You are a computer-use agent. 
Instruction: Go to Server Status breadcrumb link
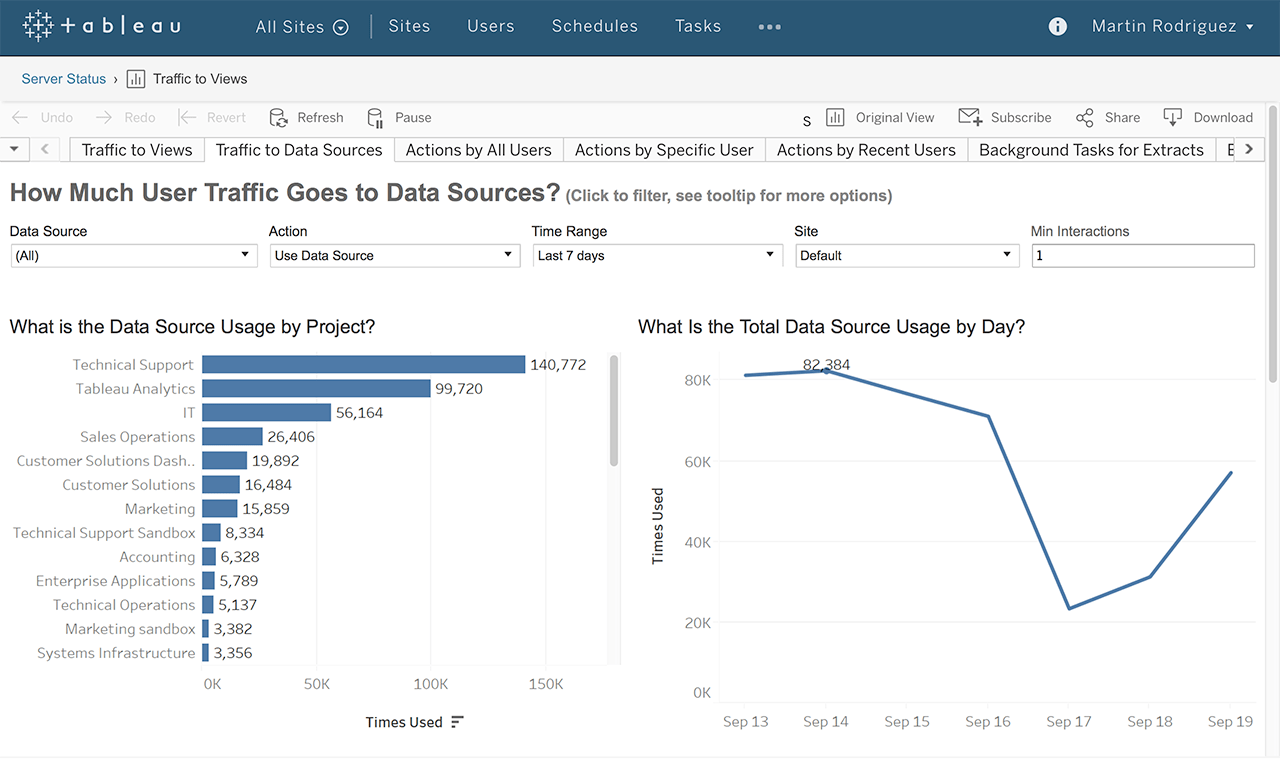point(63,79)
